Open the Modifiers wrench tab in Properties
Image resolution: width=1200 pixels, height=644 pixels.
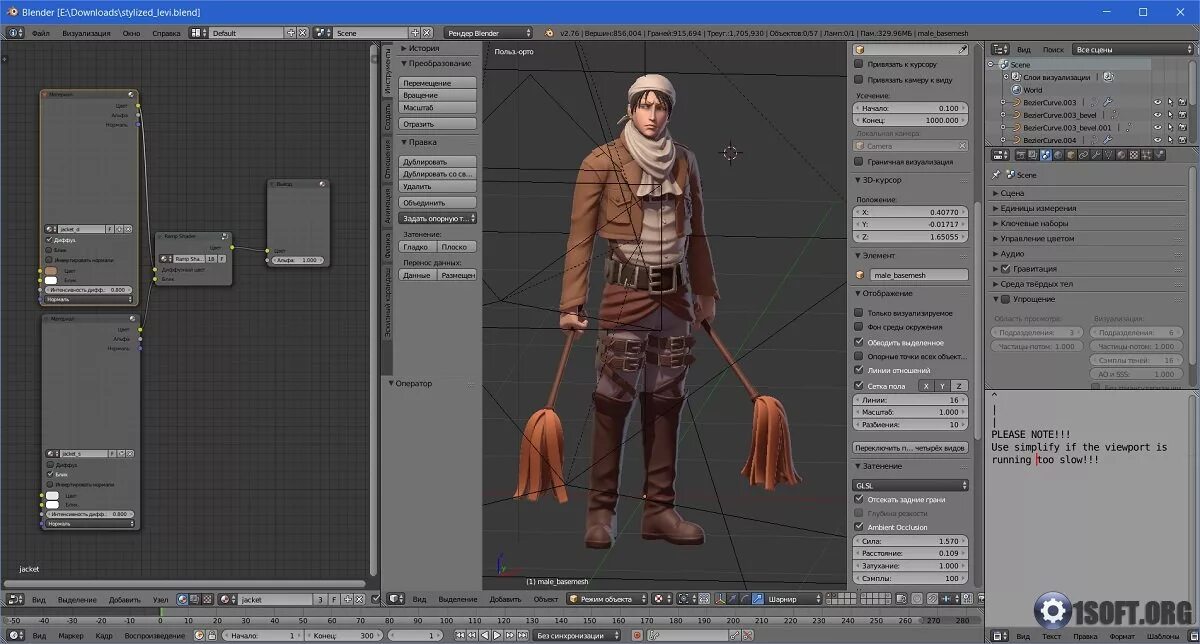pyautogui.click(x=1094, y=155)
